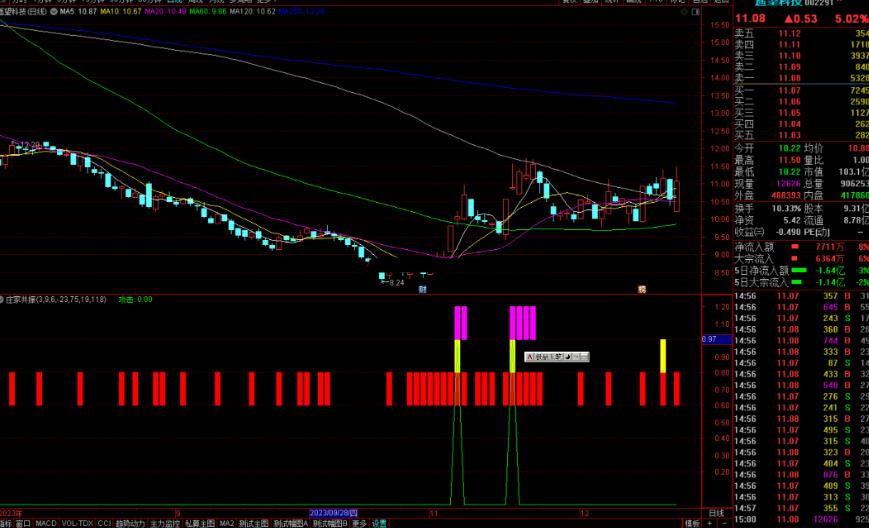Click the 卖一 ask price 11.08 row

[801, 78]
